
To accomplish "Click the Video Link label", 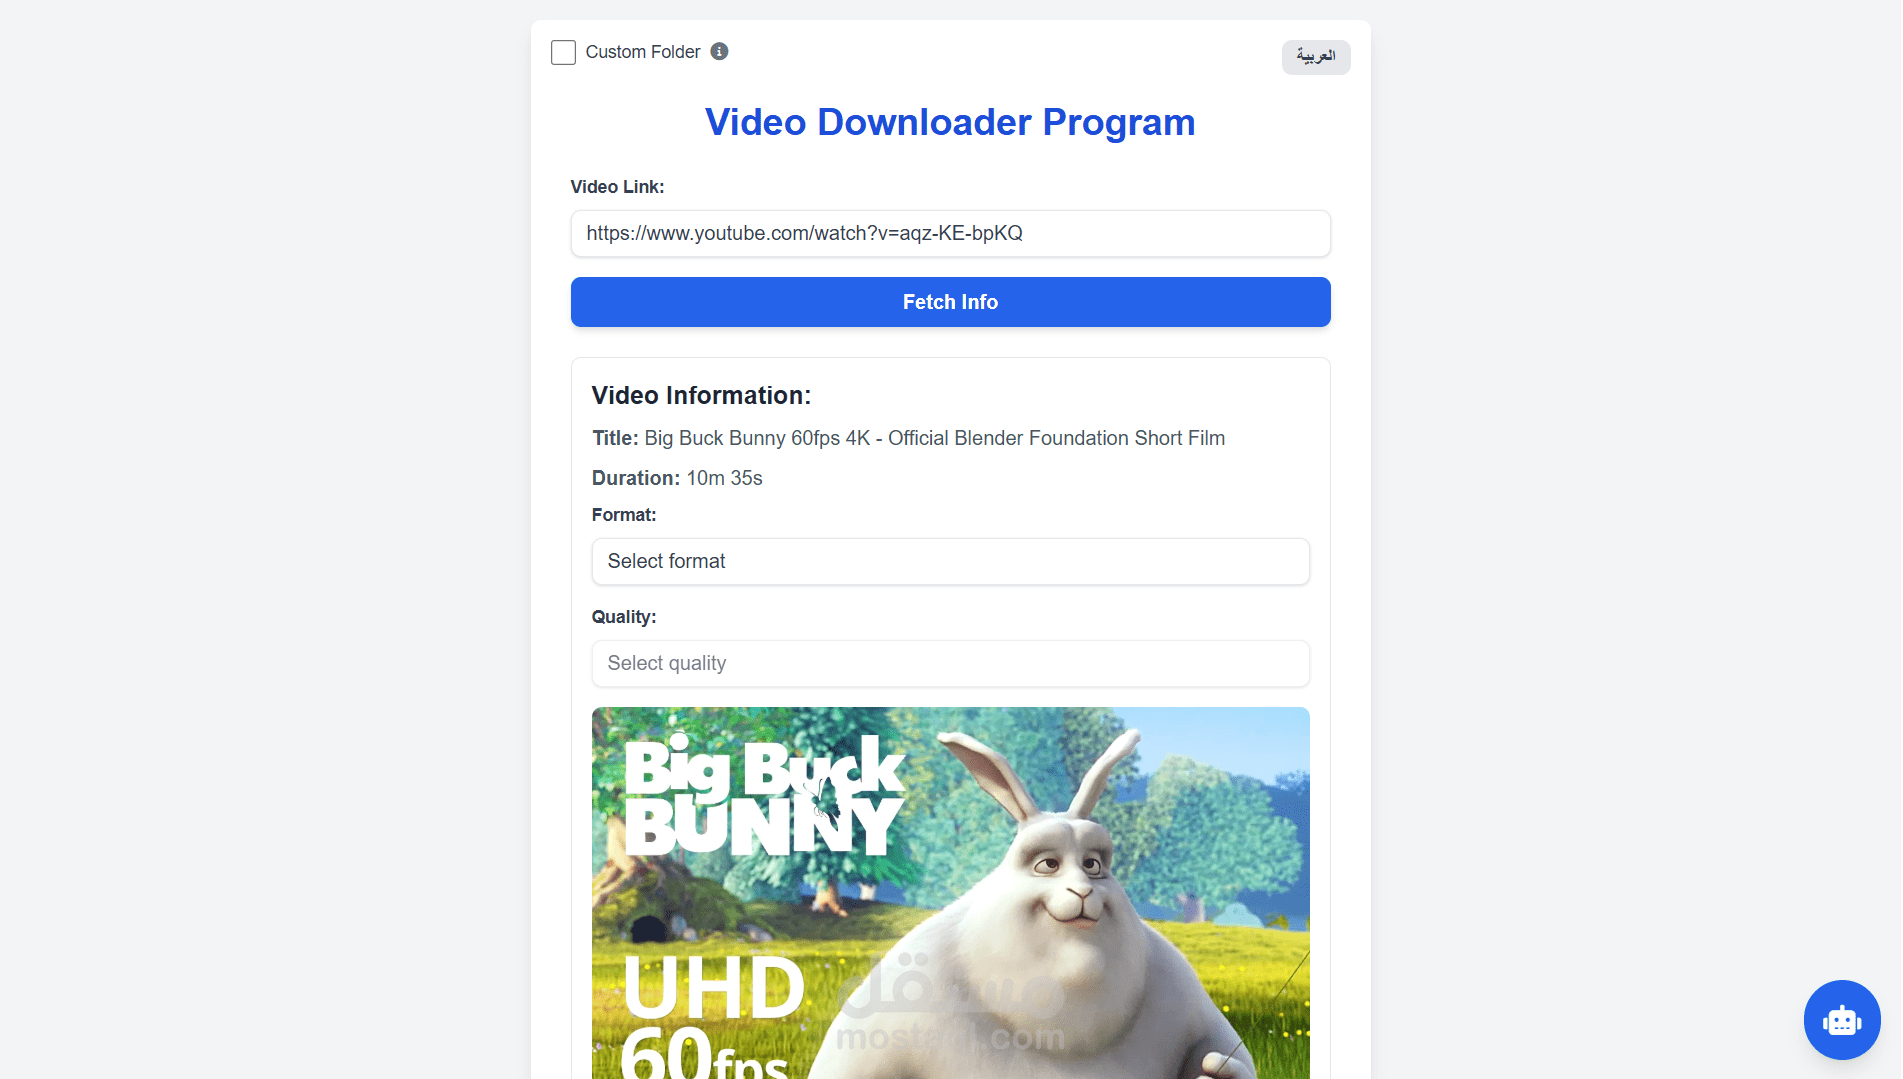I will (617, 187).
